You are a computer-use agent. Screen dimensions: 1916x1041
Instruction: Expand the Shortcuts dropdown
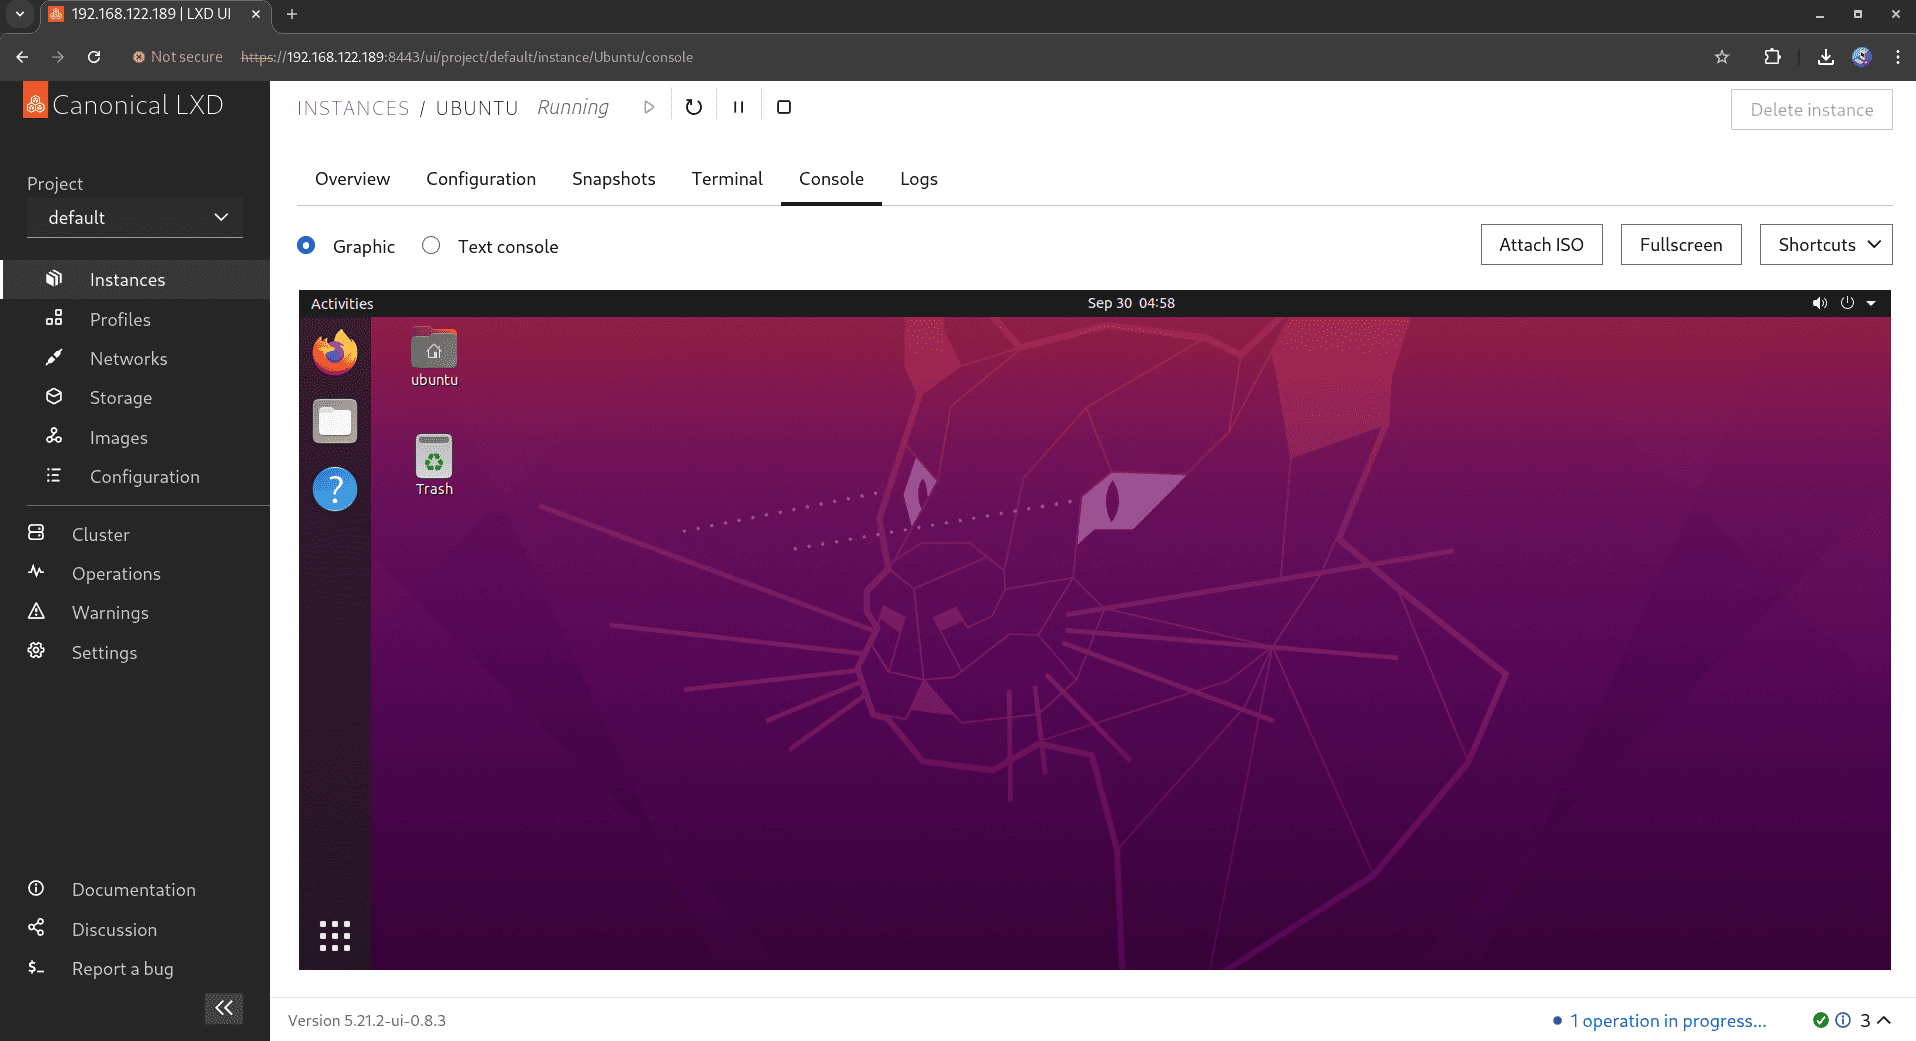click(1826, 245)
